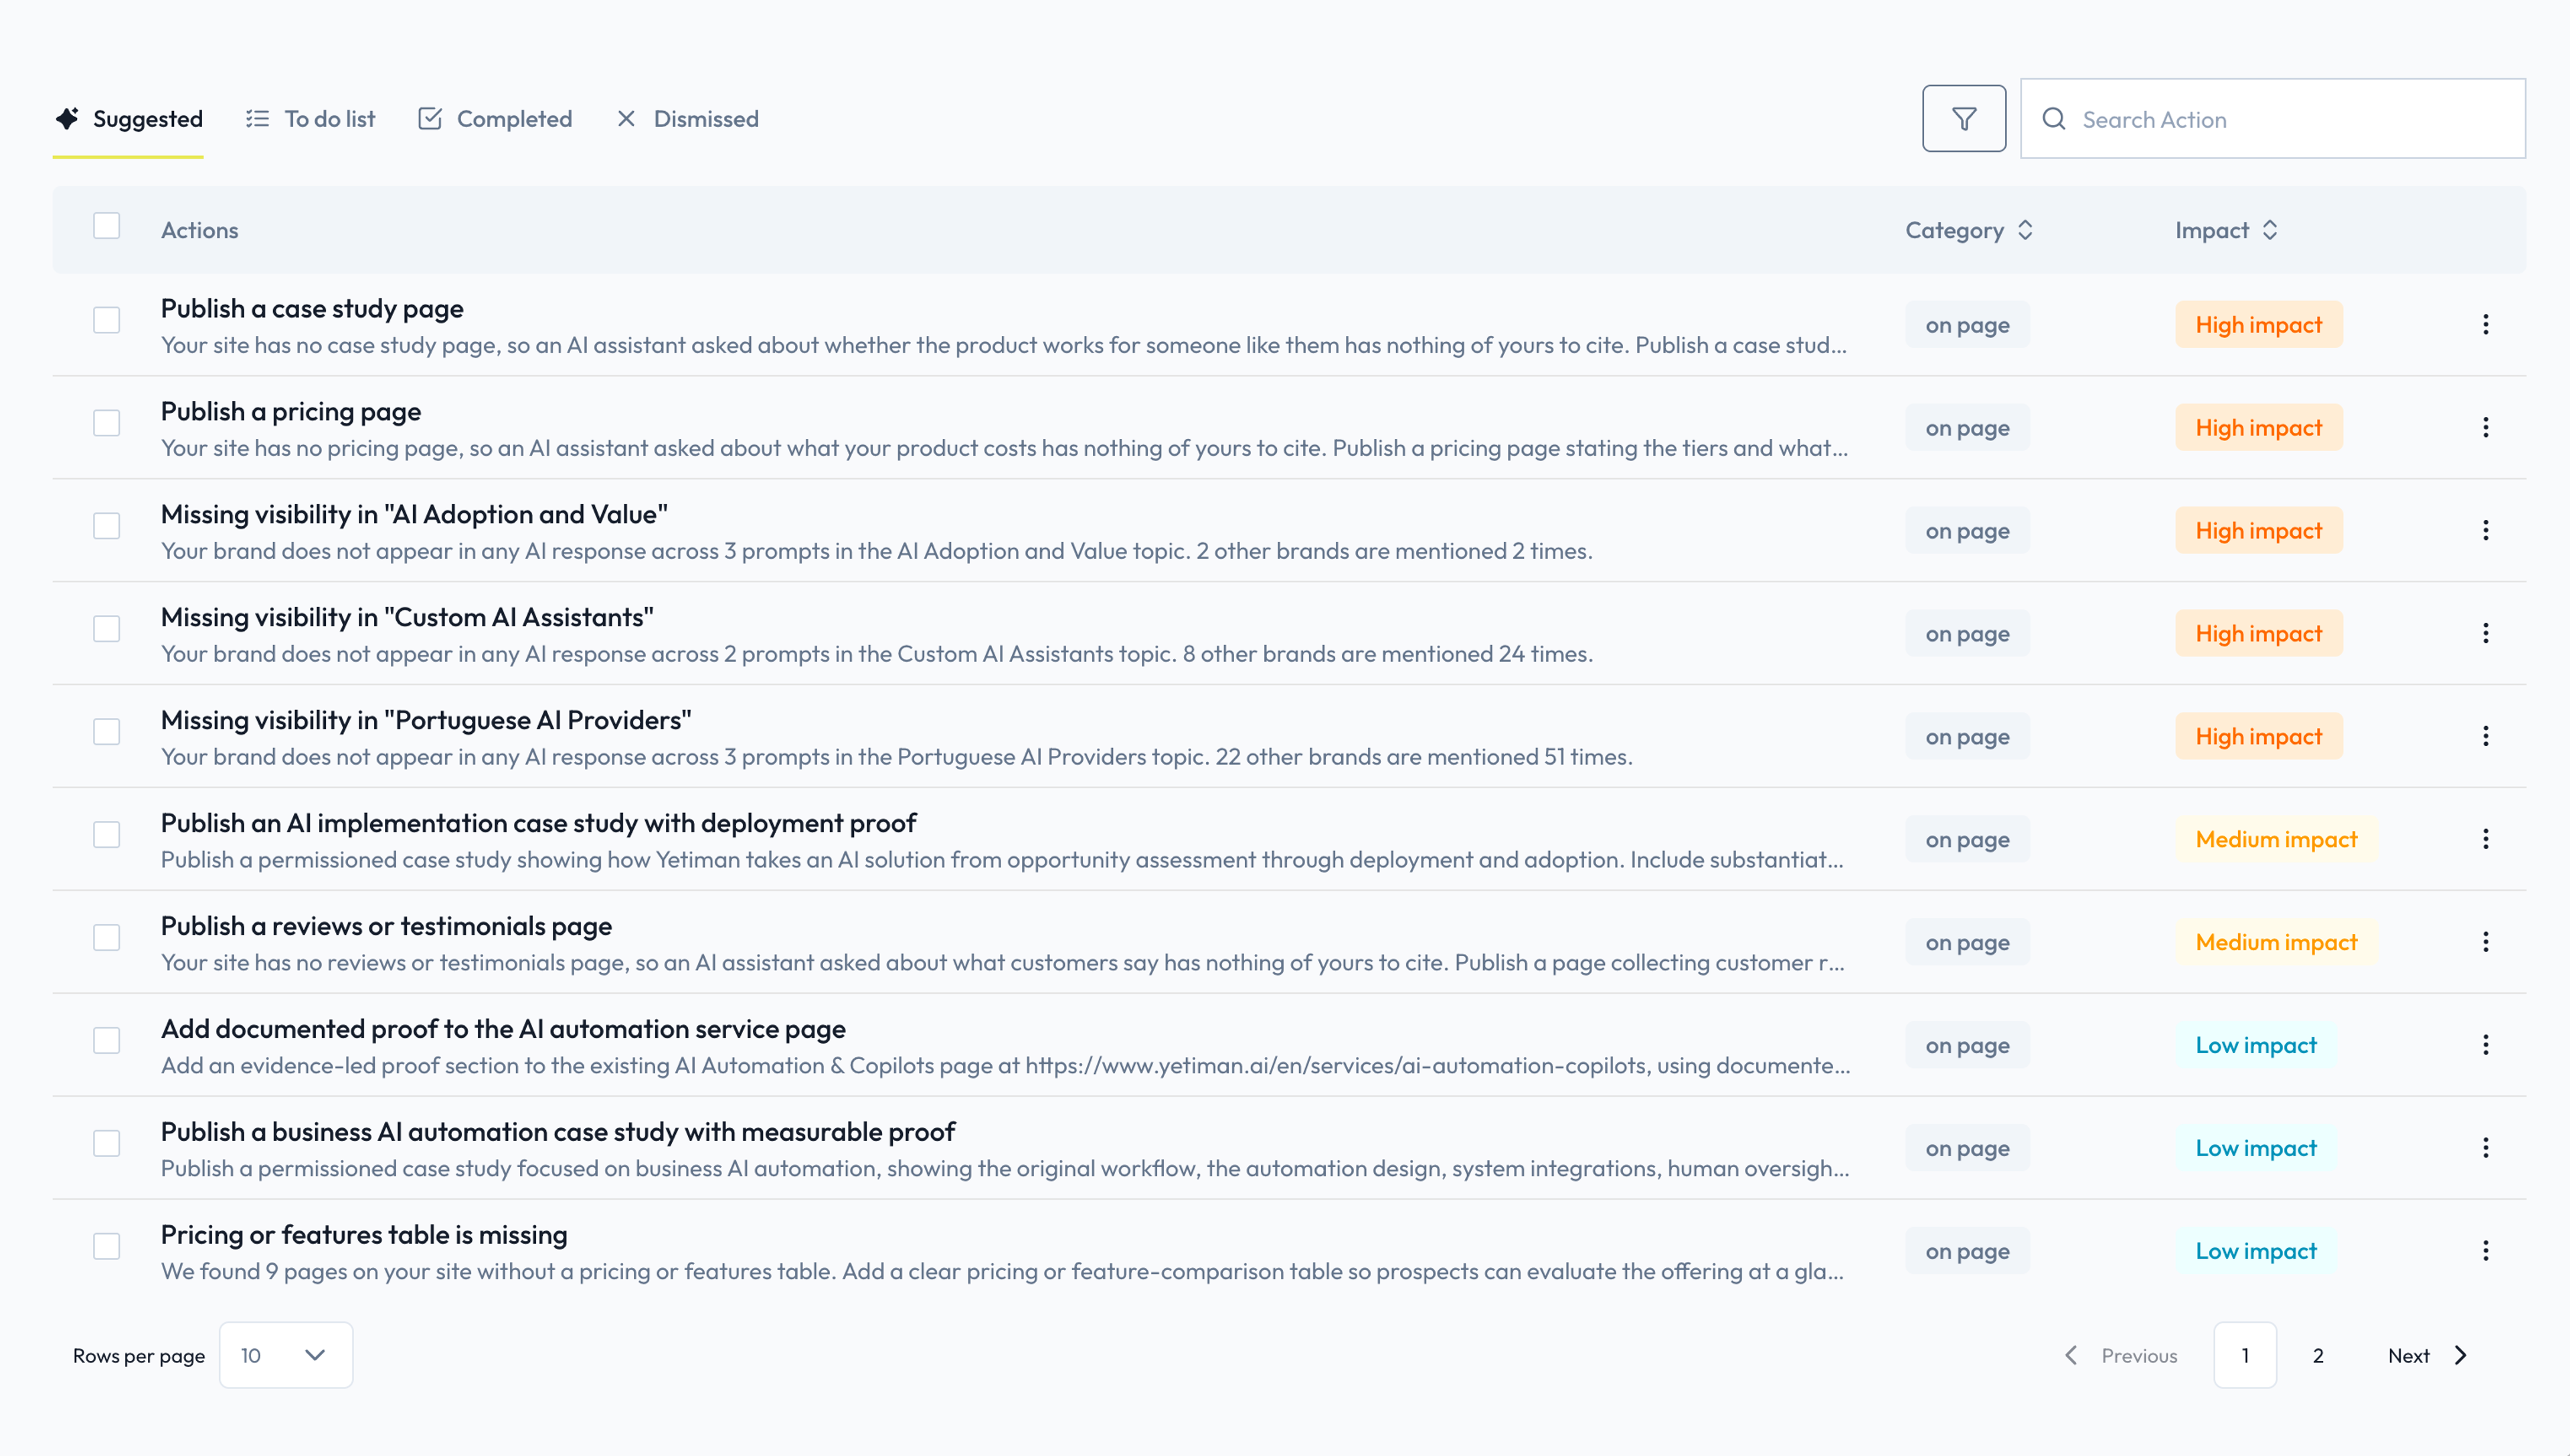Switch to the To do list tab
This screenshot has height=1456, width=2570.
pyautogui.click(x=311, y=119)
